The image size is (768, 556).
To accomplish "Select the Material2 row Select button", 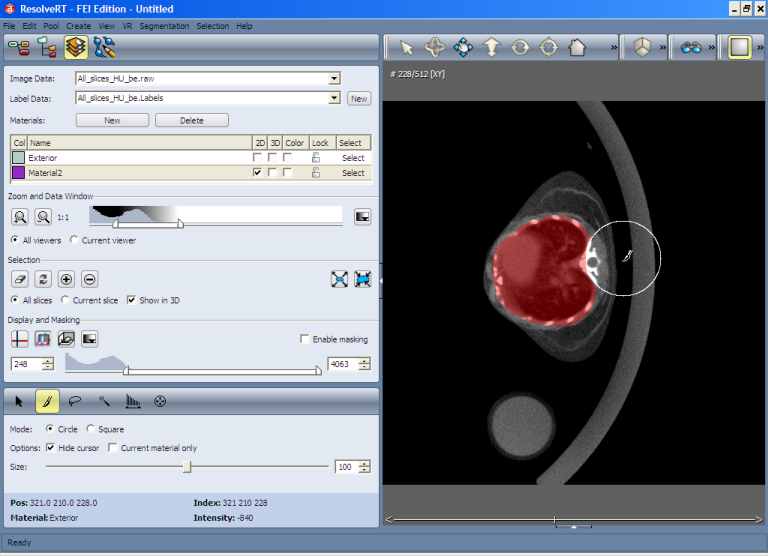I will point(353,173).
